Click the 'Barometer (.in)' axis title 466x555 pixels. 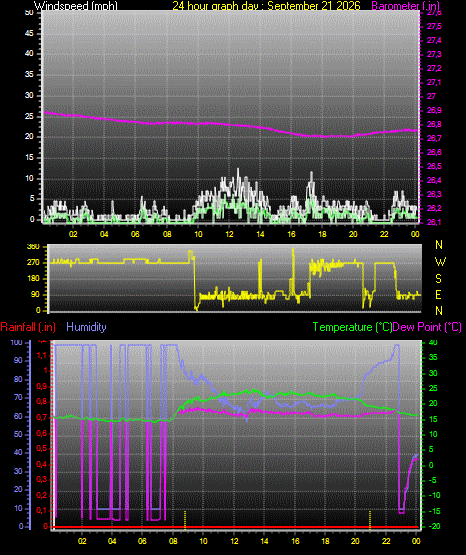[405, 6]
